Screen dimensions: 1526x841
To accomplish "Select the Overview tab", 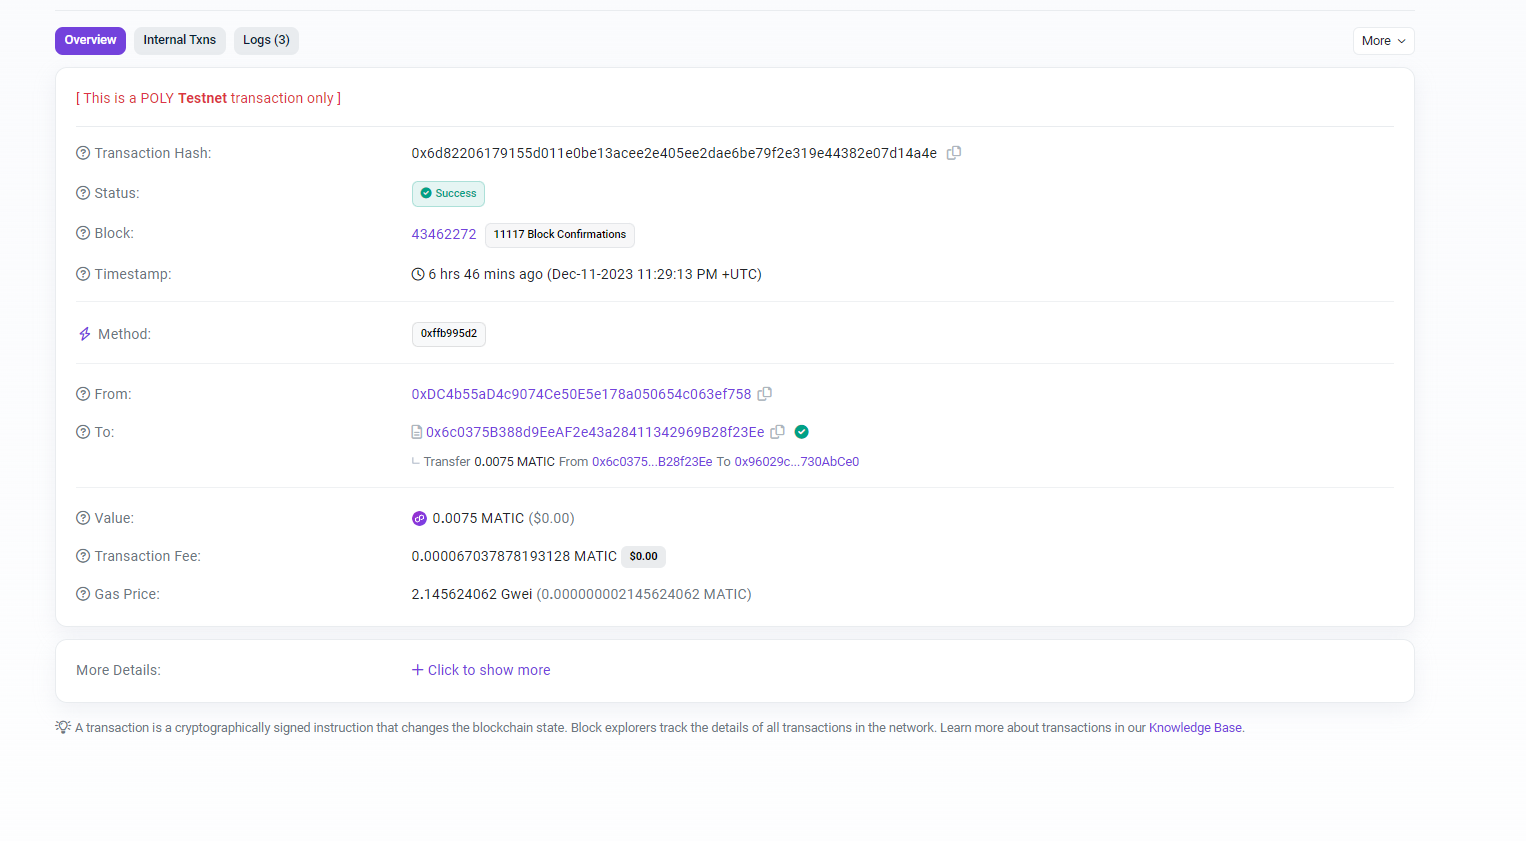I will point(90,40).
